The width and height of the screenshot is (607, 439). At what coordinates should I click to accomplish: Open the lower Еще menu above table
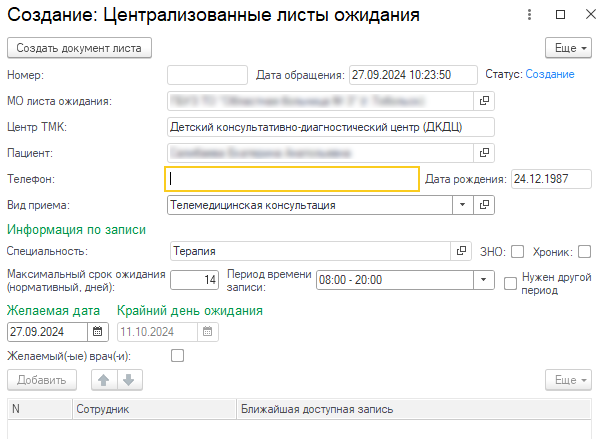coord(567,379)
